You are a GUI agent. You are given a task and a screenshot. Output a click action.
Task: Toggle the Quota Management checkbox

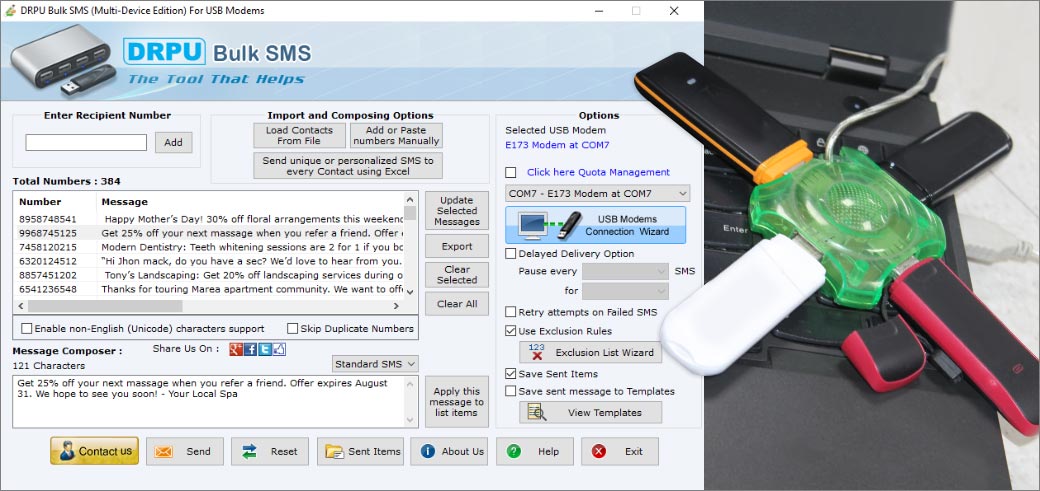(x=511, y=173)
